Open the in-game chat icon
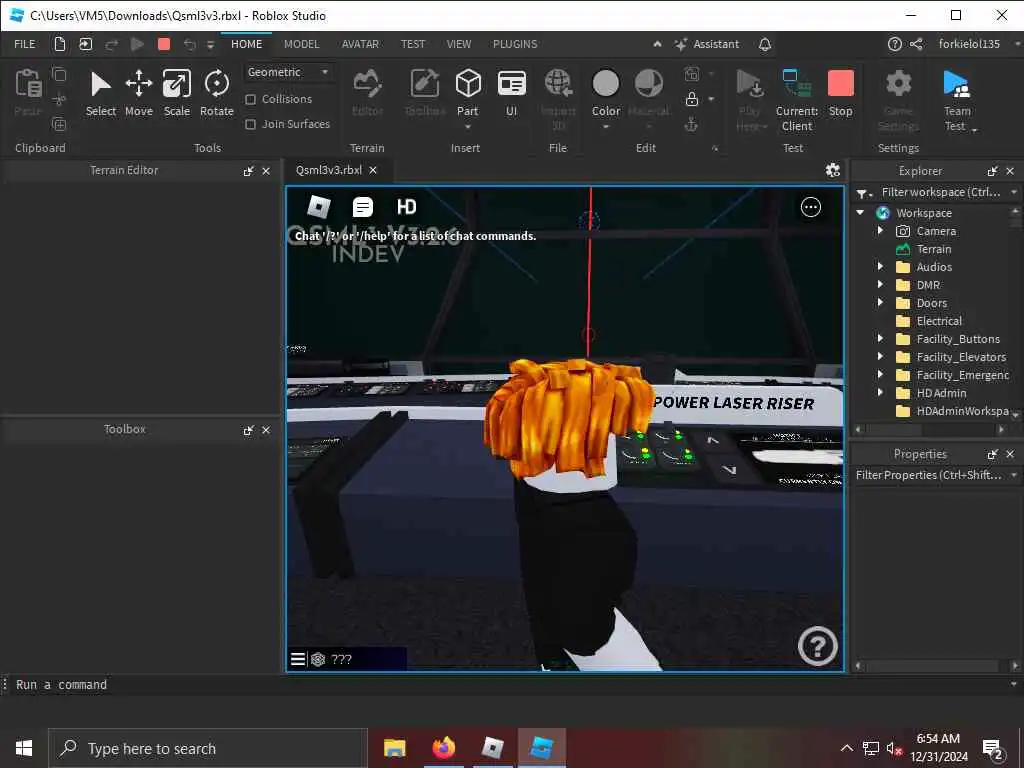 (362, 207)
